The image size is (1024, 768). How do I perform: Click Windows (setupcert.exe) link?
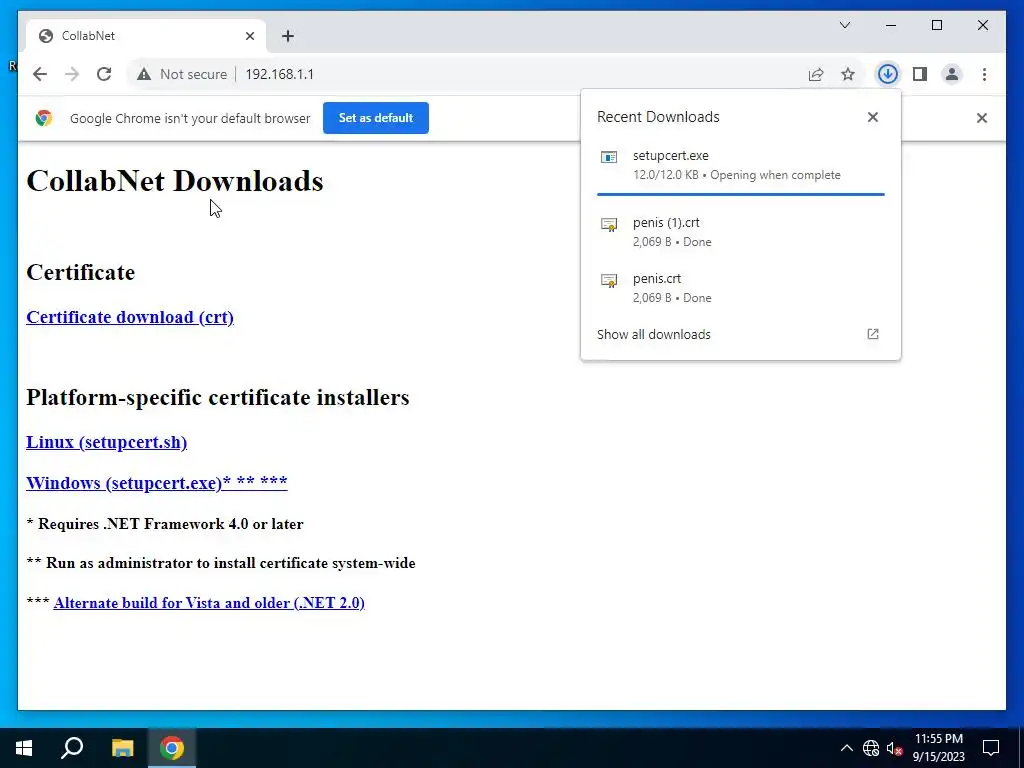[157, 483]
